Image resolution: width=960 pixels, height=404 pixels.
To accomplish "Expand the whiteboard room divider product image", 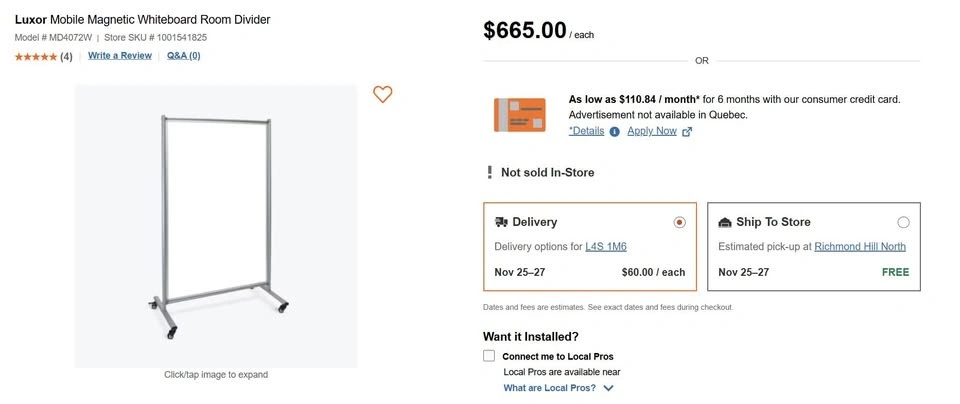I will click(x=216, y=225).
